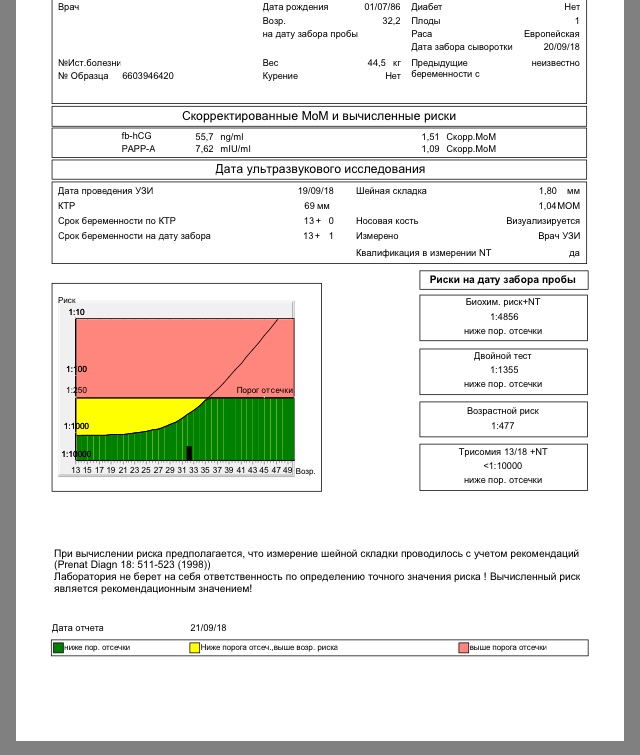Click the pink legend swatch for выше порога отсечки
The image size is (640, 755).
click(463, 648)
